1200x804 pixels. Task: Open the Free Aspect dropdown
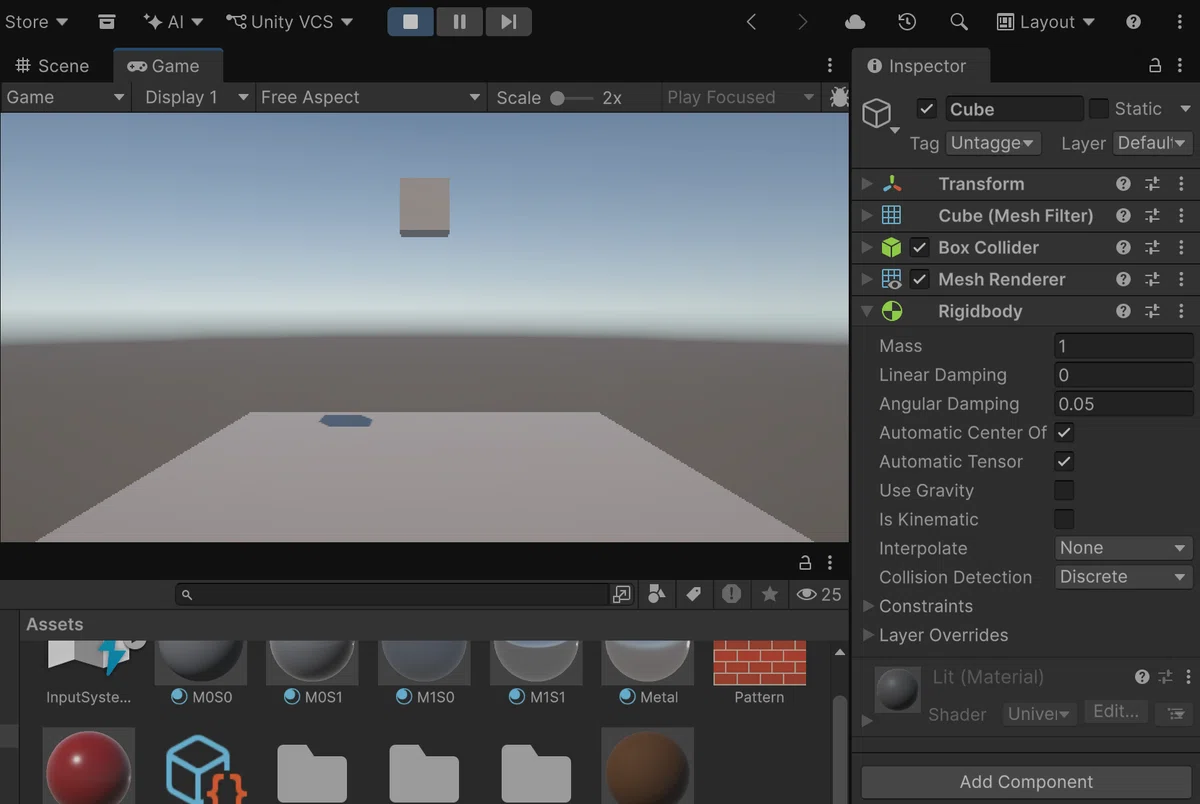pos(370,97)
